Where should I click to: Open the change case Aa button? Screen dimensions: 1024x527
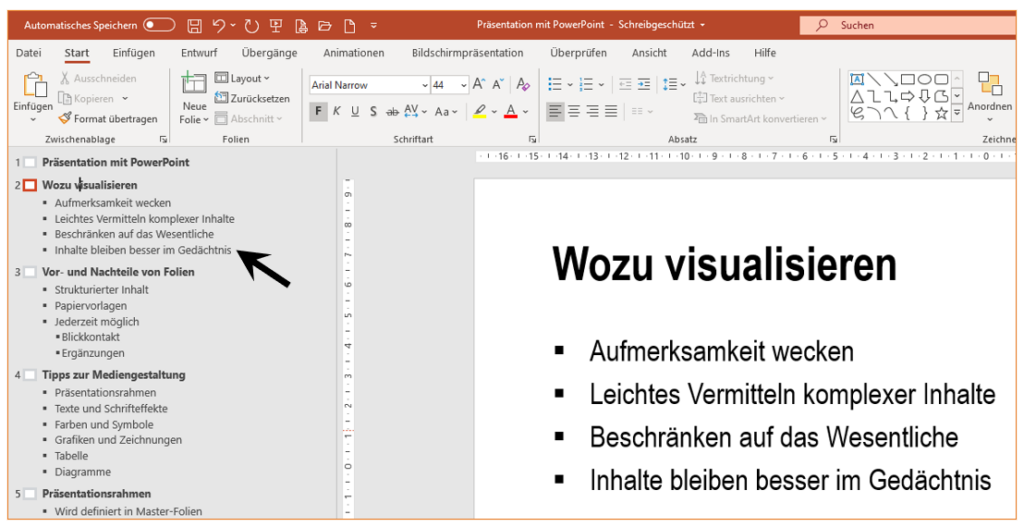click(x=446, y=111)
